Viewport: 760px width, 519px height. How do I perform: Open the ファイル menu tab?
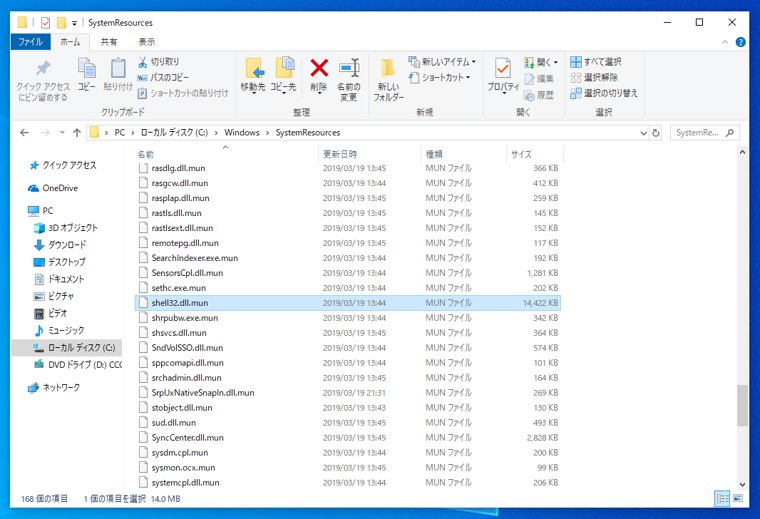tap(31, 42)
